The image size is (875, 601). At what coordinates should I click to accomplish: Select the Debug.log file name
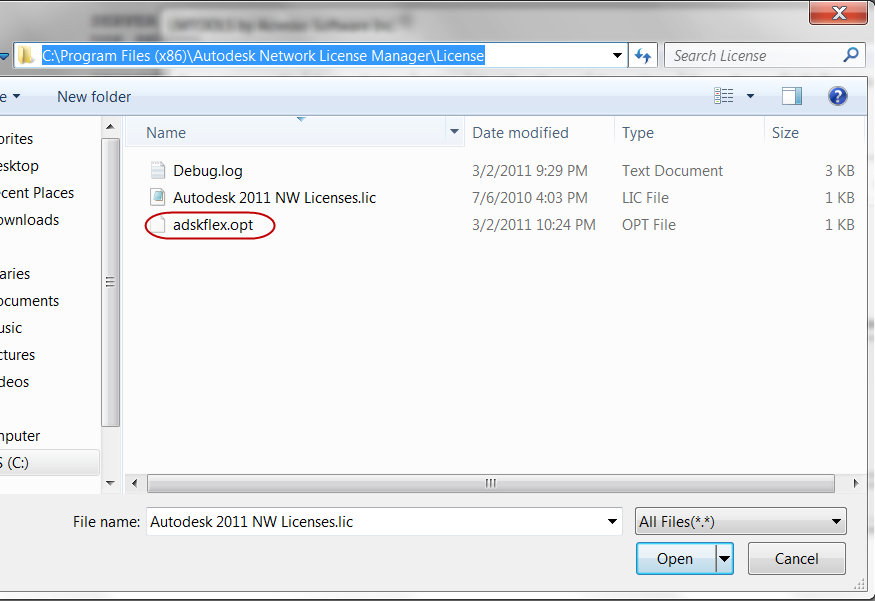[x=208, y=171]
